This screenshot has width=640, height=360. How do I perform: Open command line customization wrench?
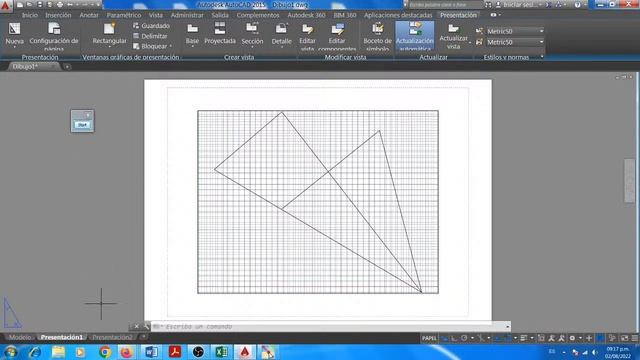click(x=146, y=326)
